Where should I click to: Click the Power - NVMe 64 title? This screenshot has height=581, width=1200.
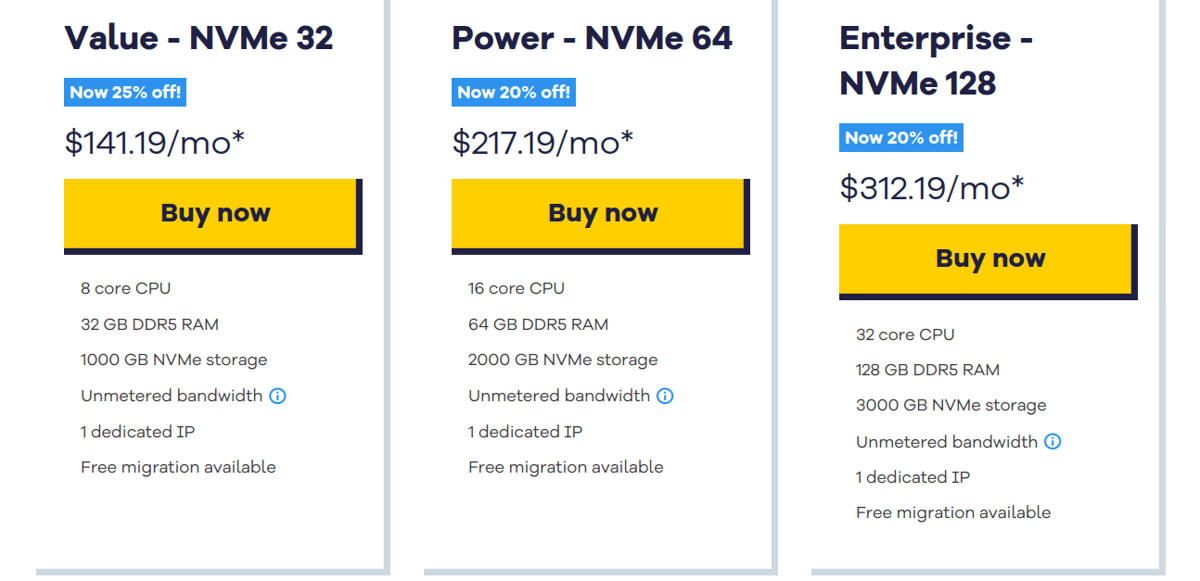coord(592,37)
